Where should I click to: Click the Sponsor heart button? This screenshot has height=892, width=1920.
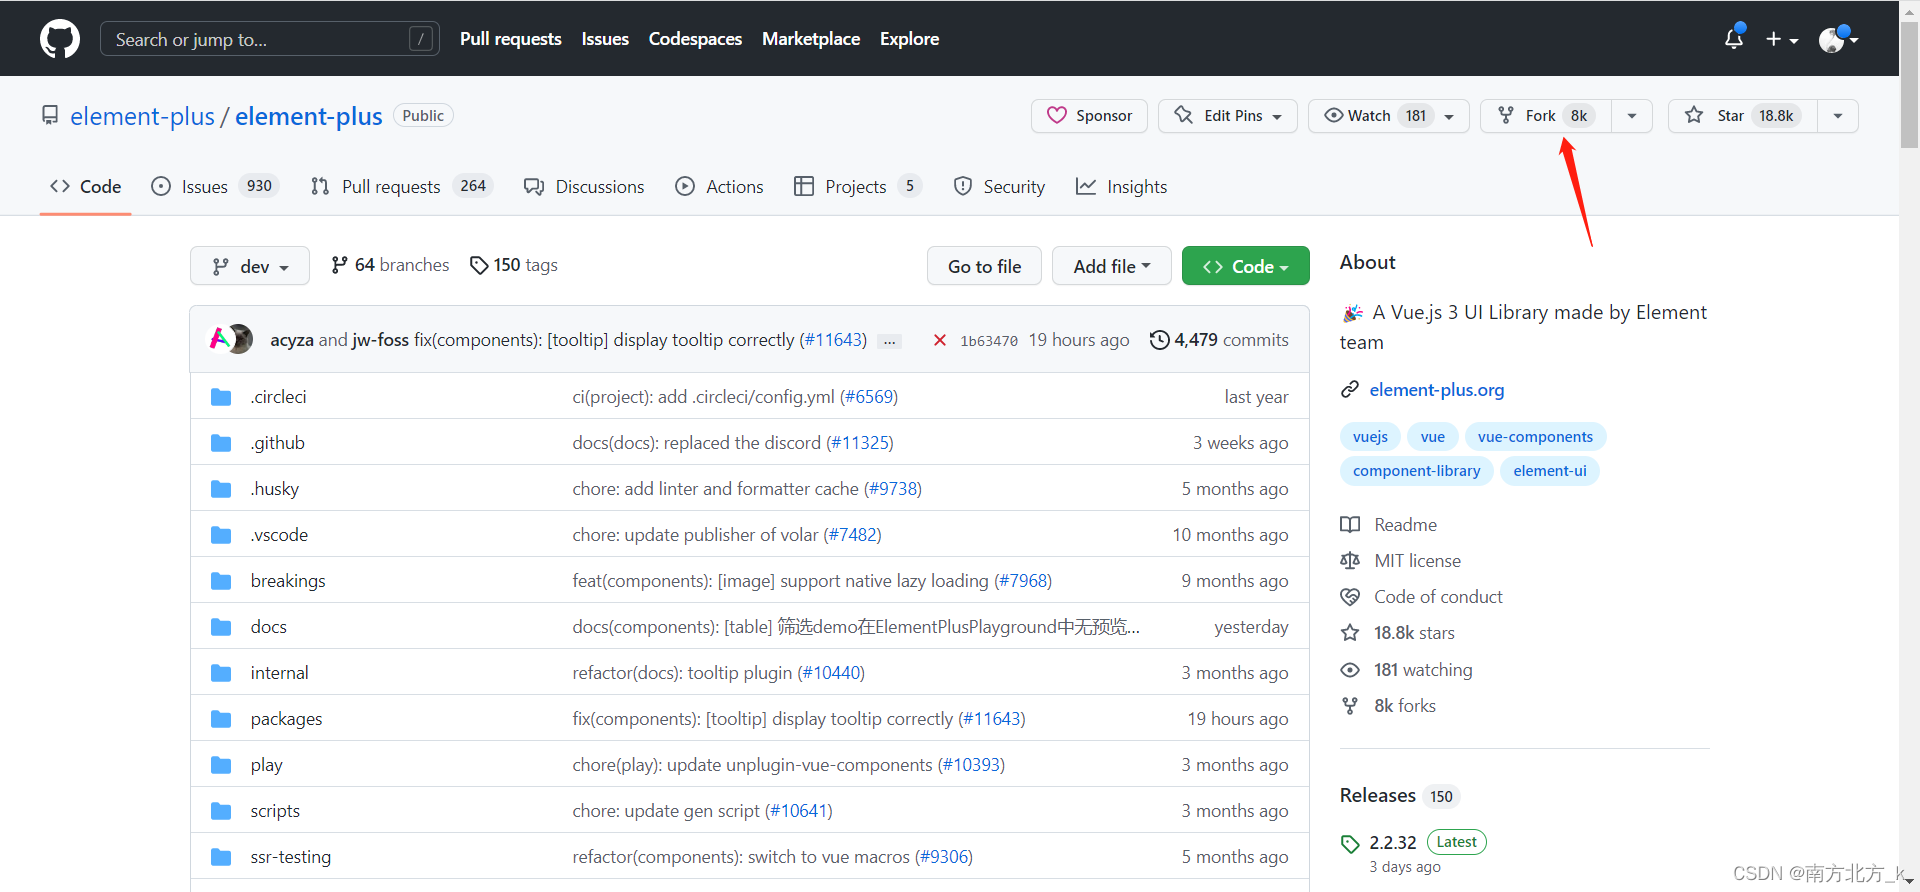pos(1089,116)
